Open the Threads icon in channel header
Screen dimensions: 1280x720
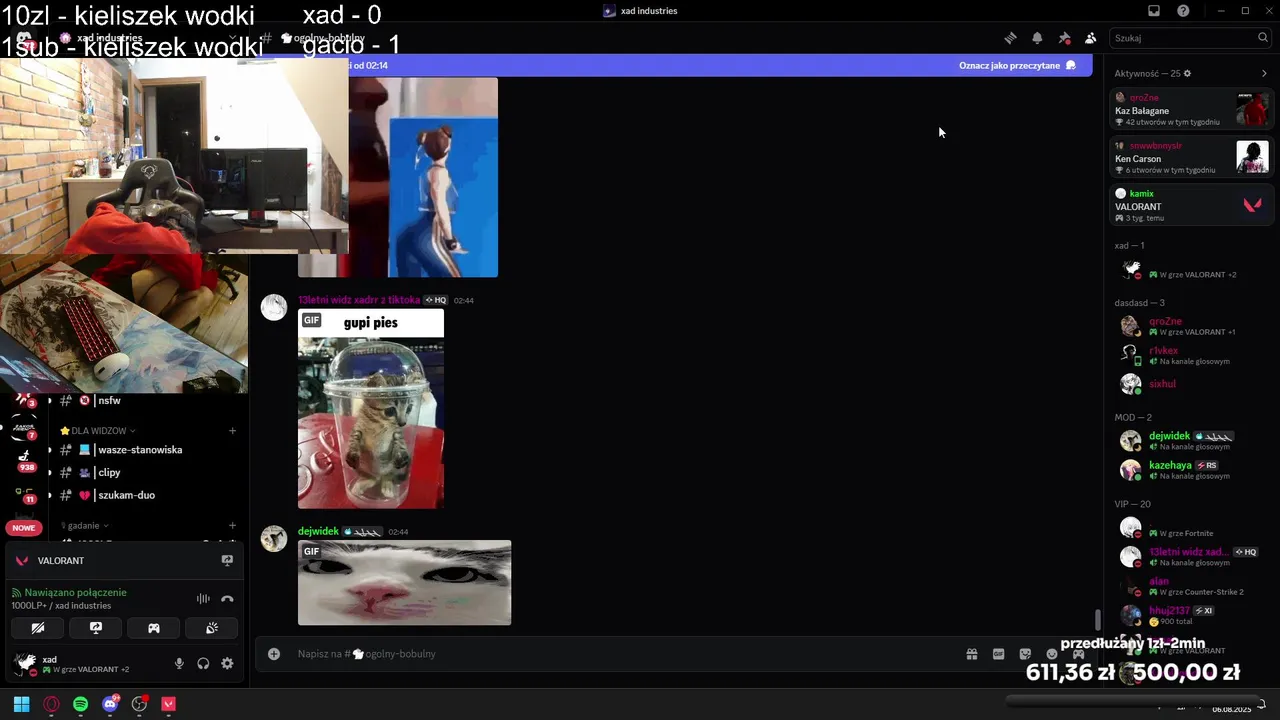point(1010,38)
